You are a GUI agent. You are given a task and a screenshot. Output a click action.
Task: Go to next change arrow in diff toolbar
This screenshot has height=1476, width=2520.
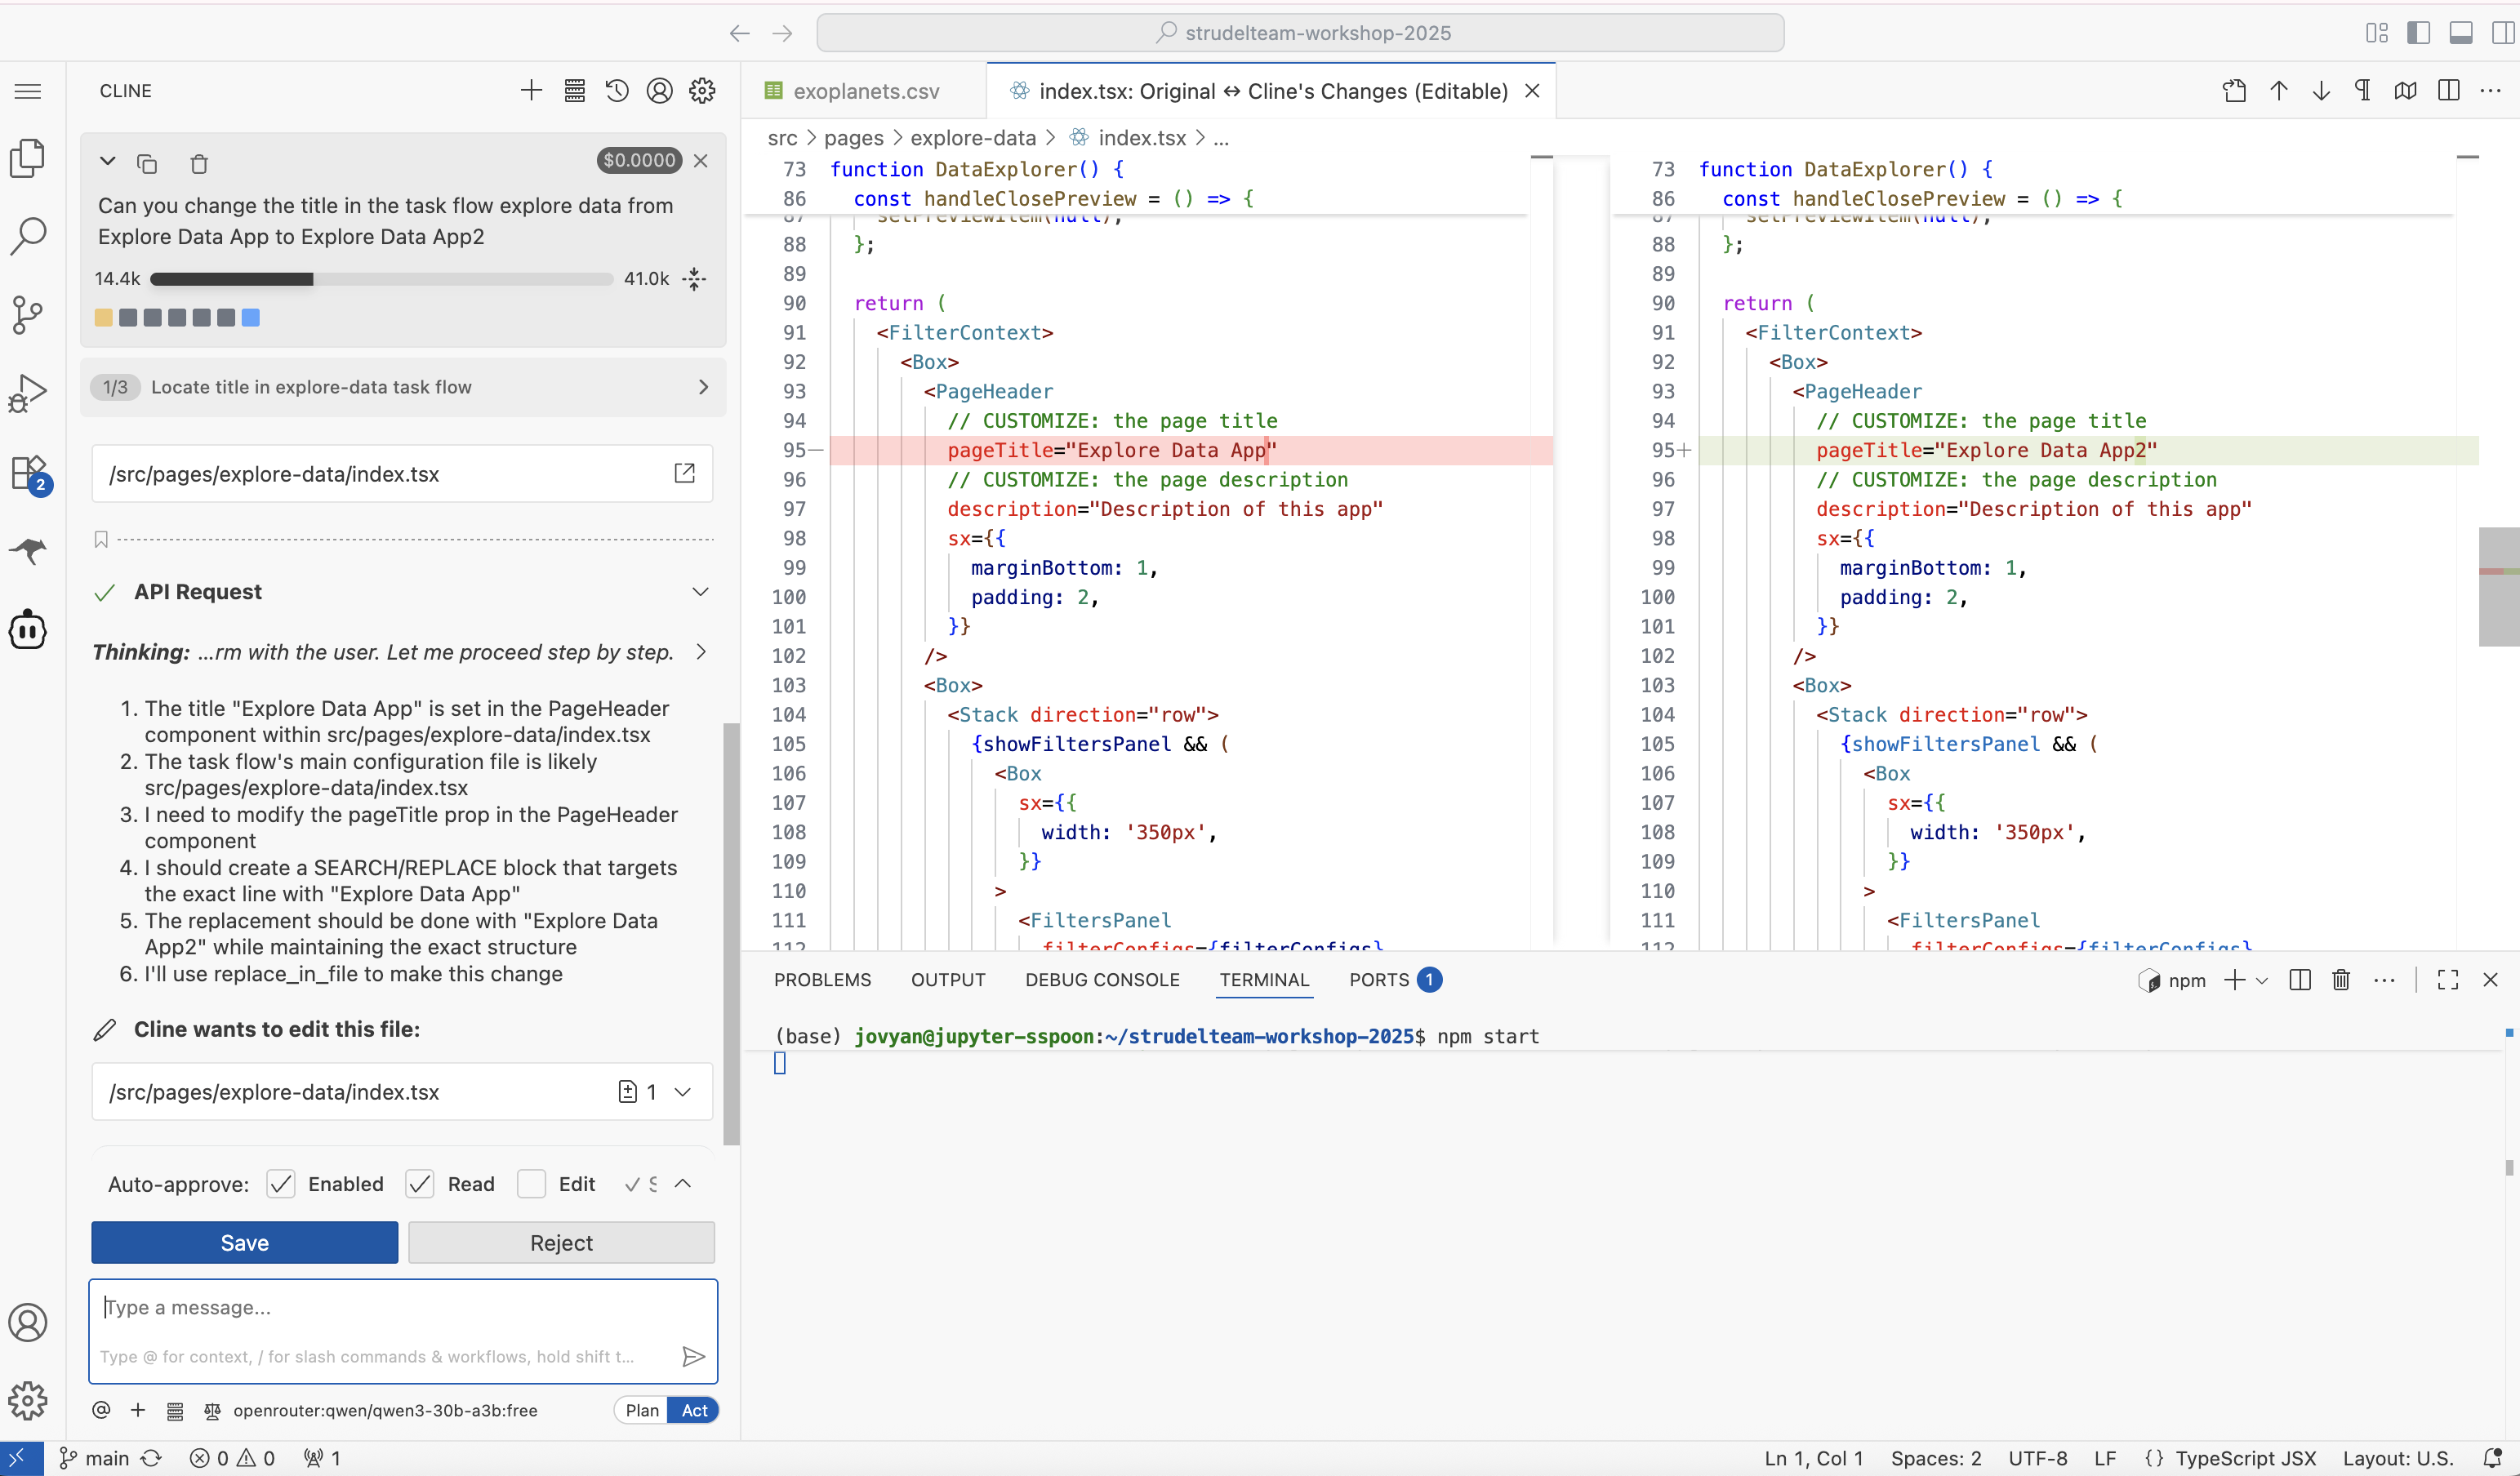tap(2321, 91)
